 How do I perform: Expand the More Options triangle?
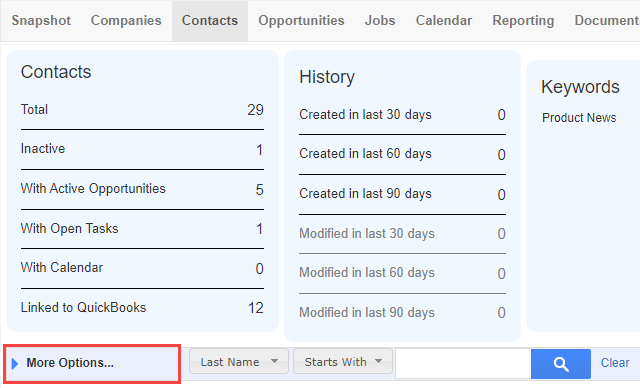pos(15,363)
